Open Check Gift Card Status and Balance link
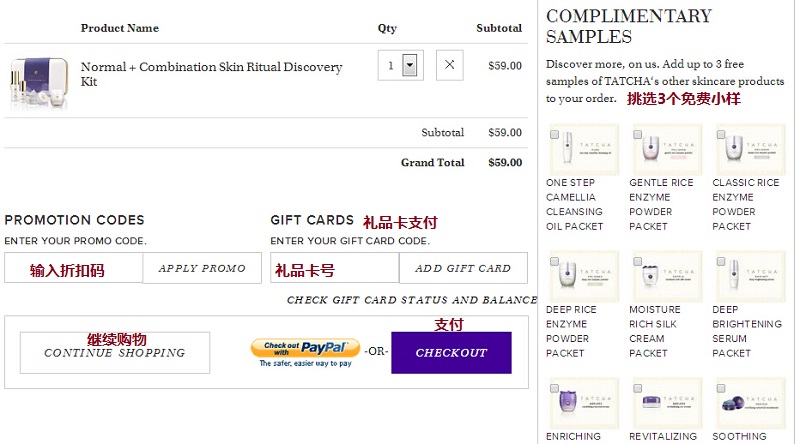This screenshot has height=444, width=800. pyautogui.click(x=412, y=300)
